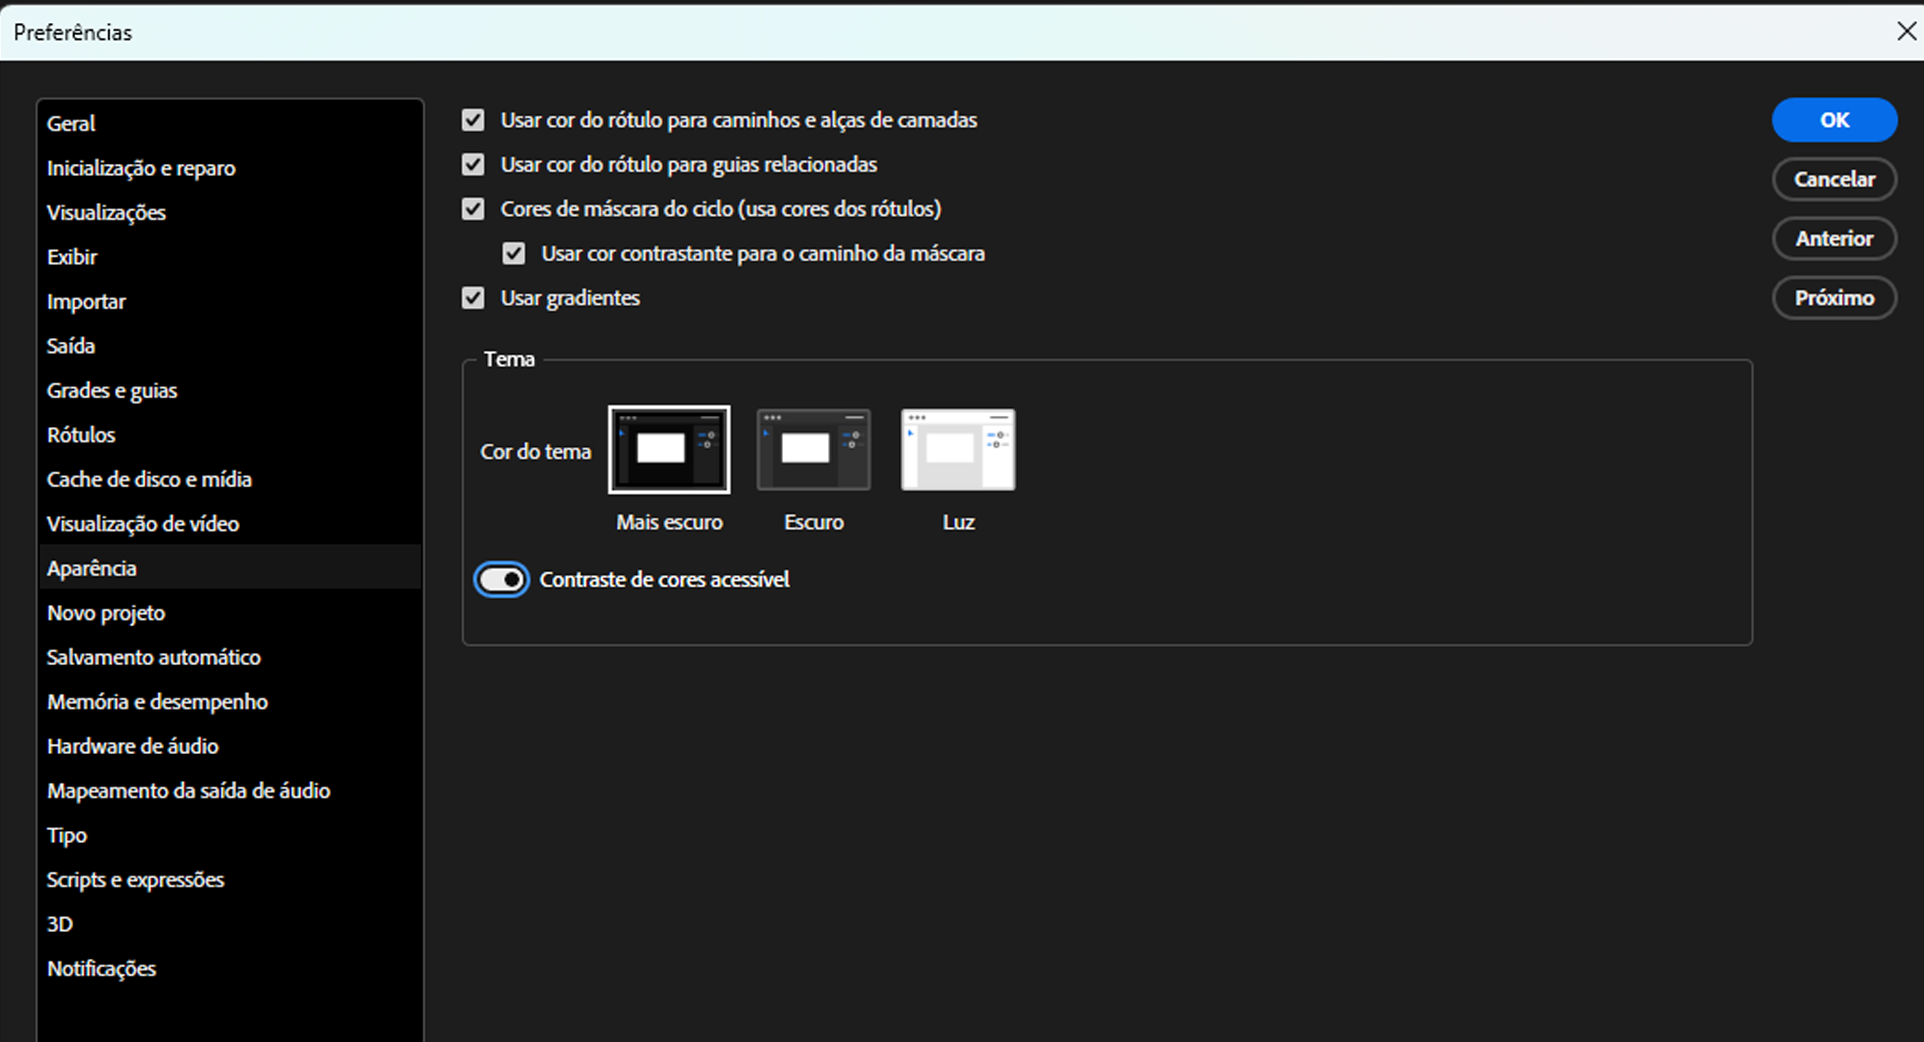This screenshot has height=1042, width=1924.
Task: Select the Luz theme thumbnail
Action: 957,449
